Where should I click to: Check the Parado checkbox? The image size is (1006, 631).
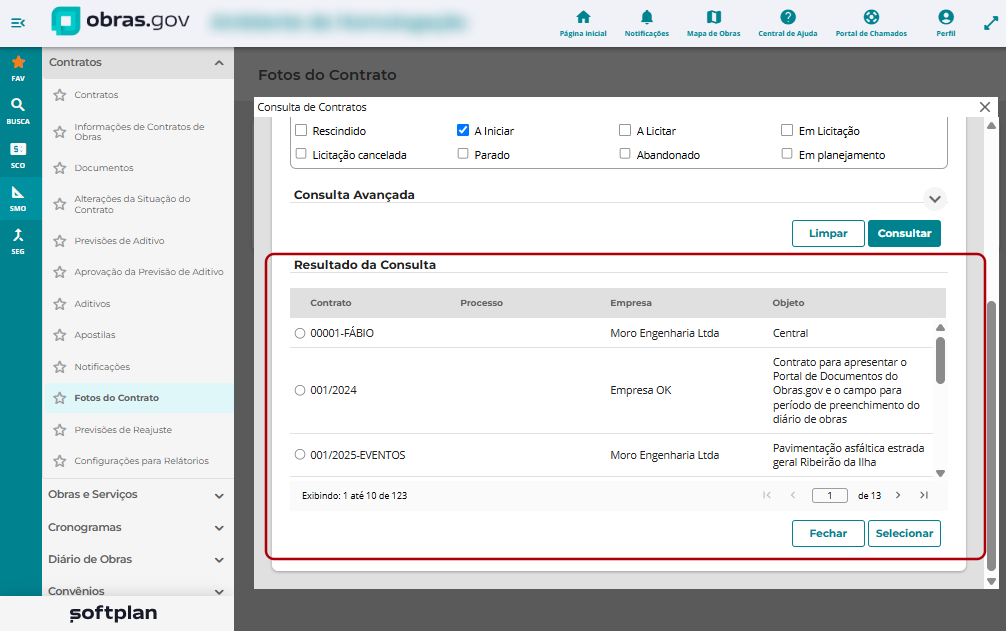point(463,154)
